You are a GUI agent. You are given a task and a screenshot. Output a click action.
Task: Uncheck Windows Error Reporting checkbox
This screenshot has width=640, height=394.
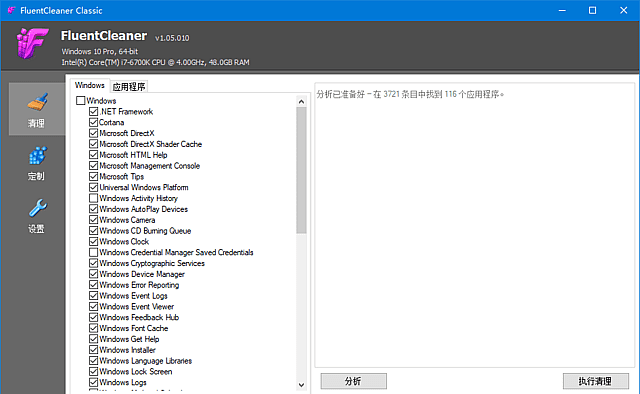point(93,285)
